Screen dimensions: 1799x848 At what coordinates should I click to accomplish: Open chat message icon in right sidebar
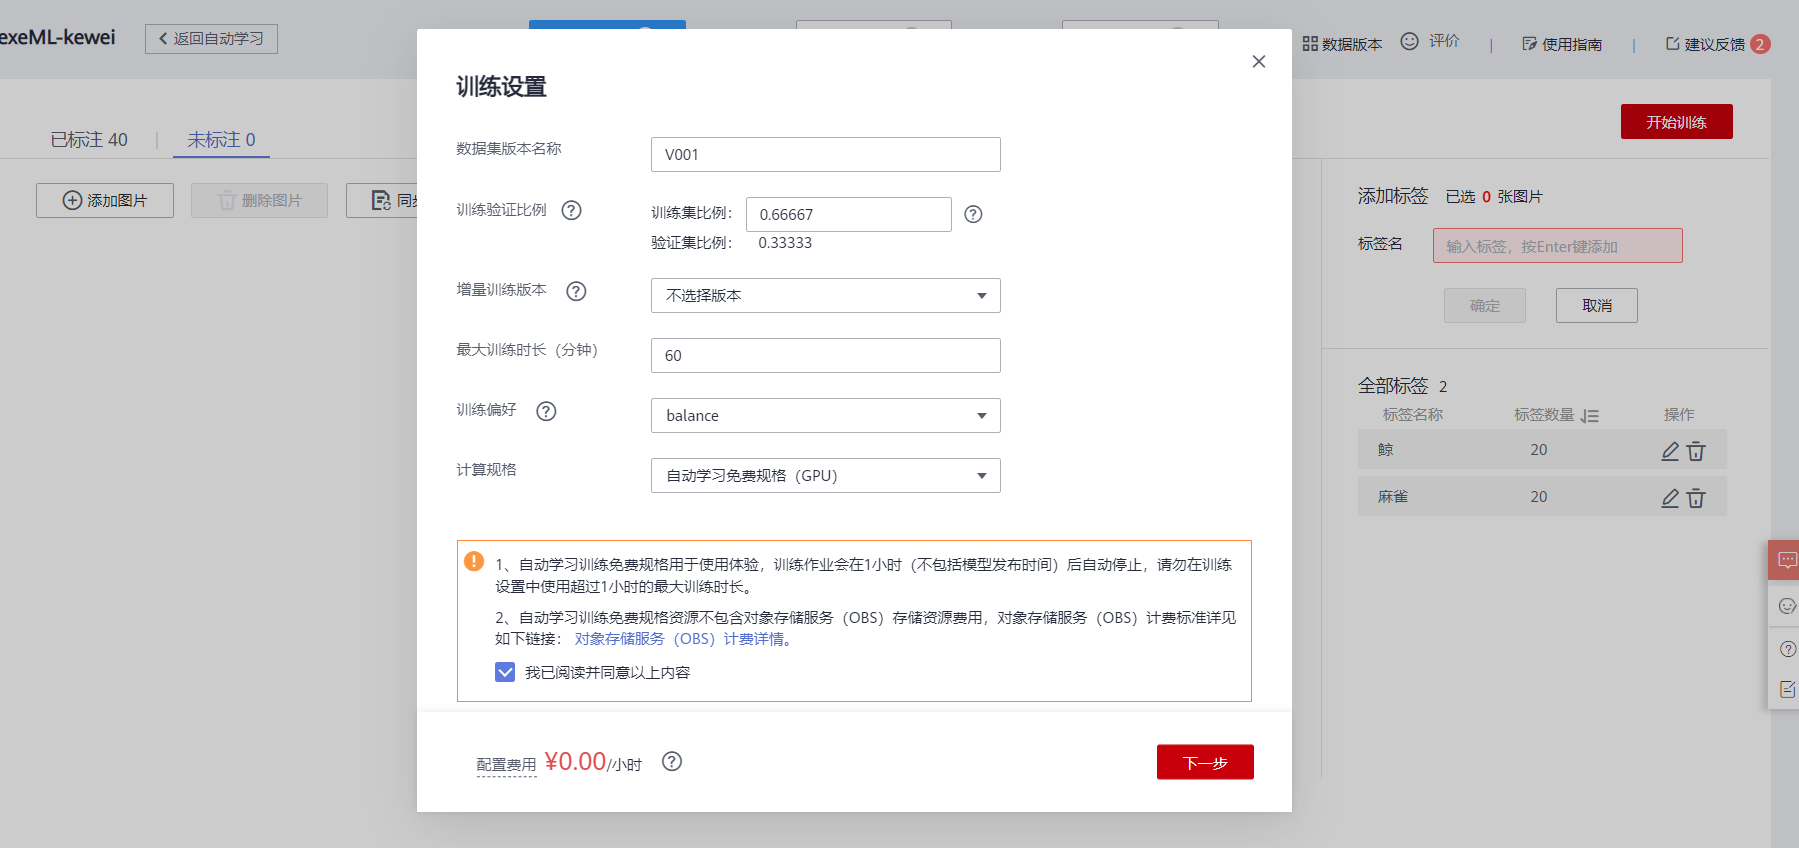coord(1787,560)
